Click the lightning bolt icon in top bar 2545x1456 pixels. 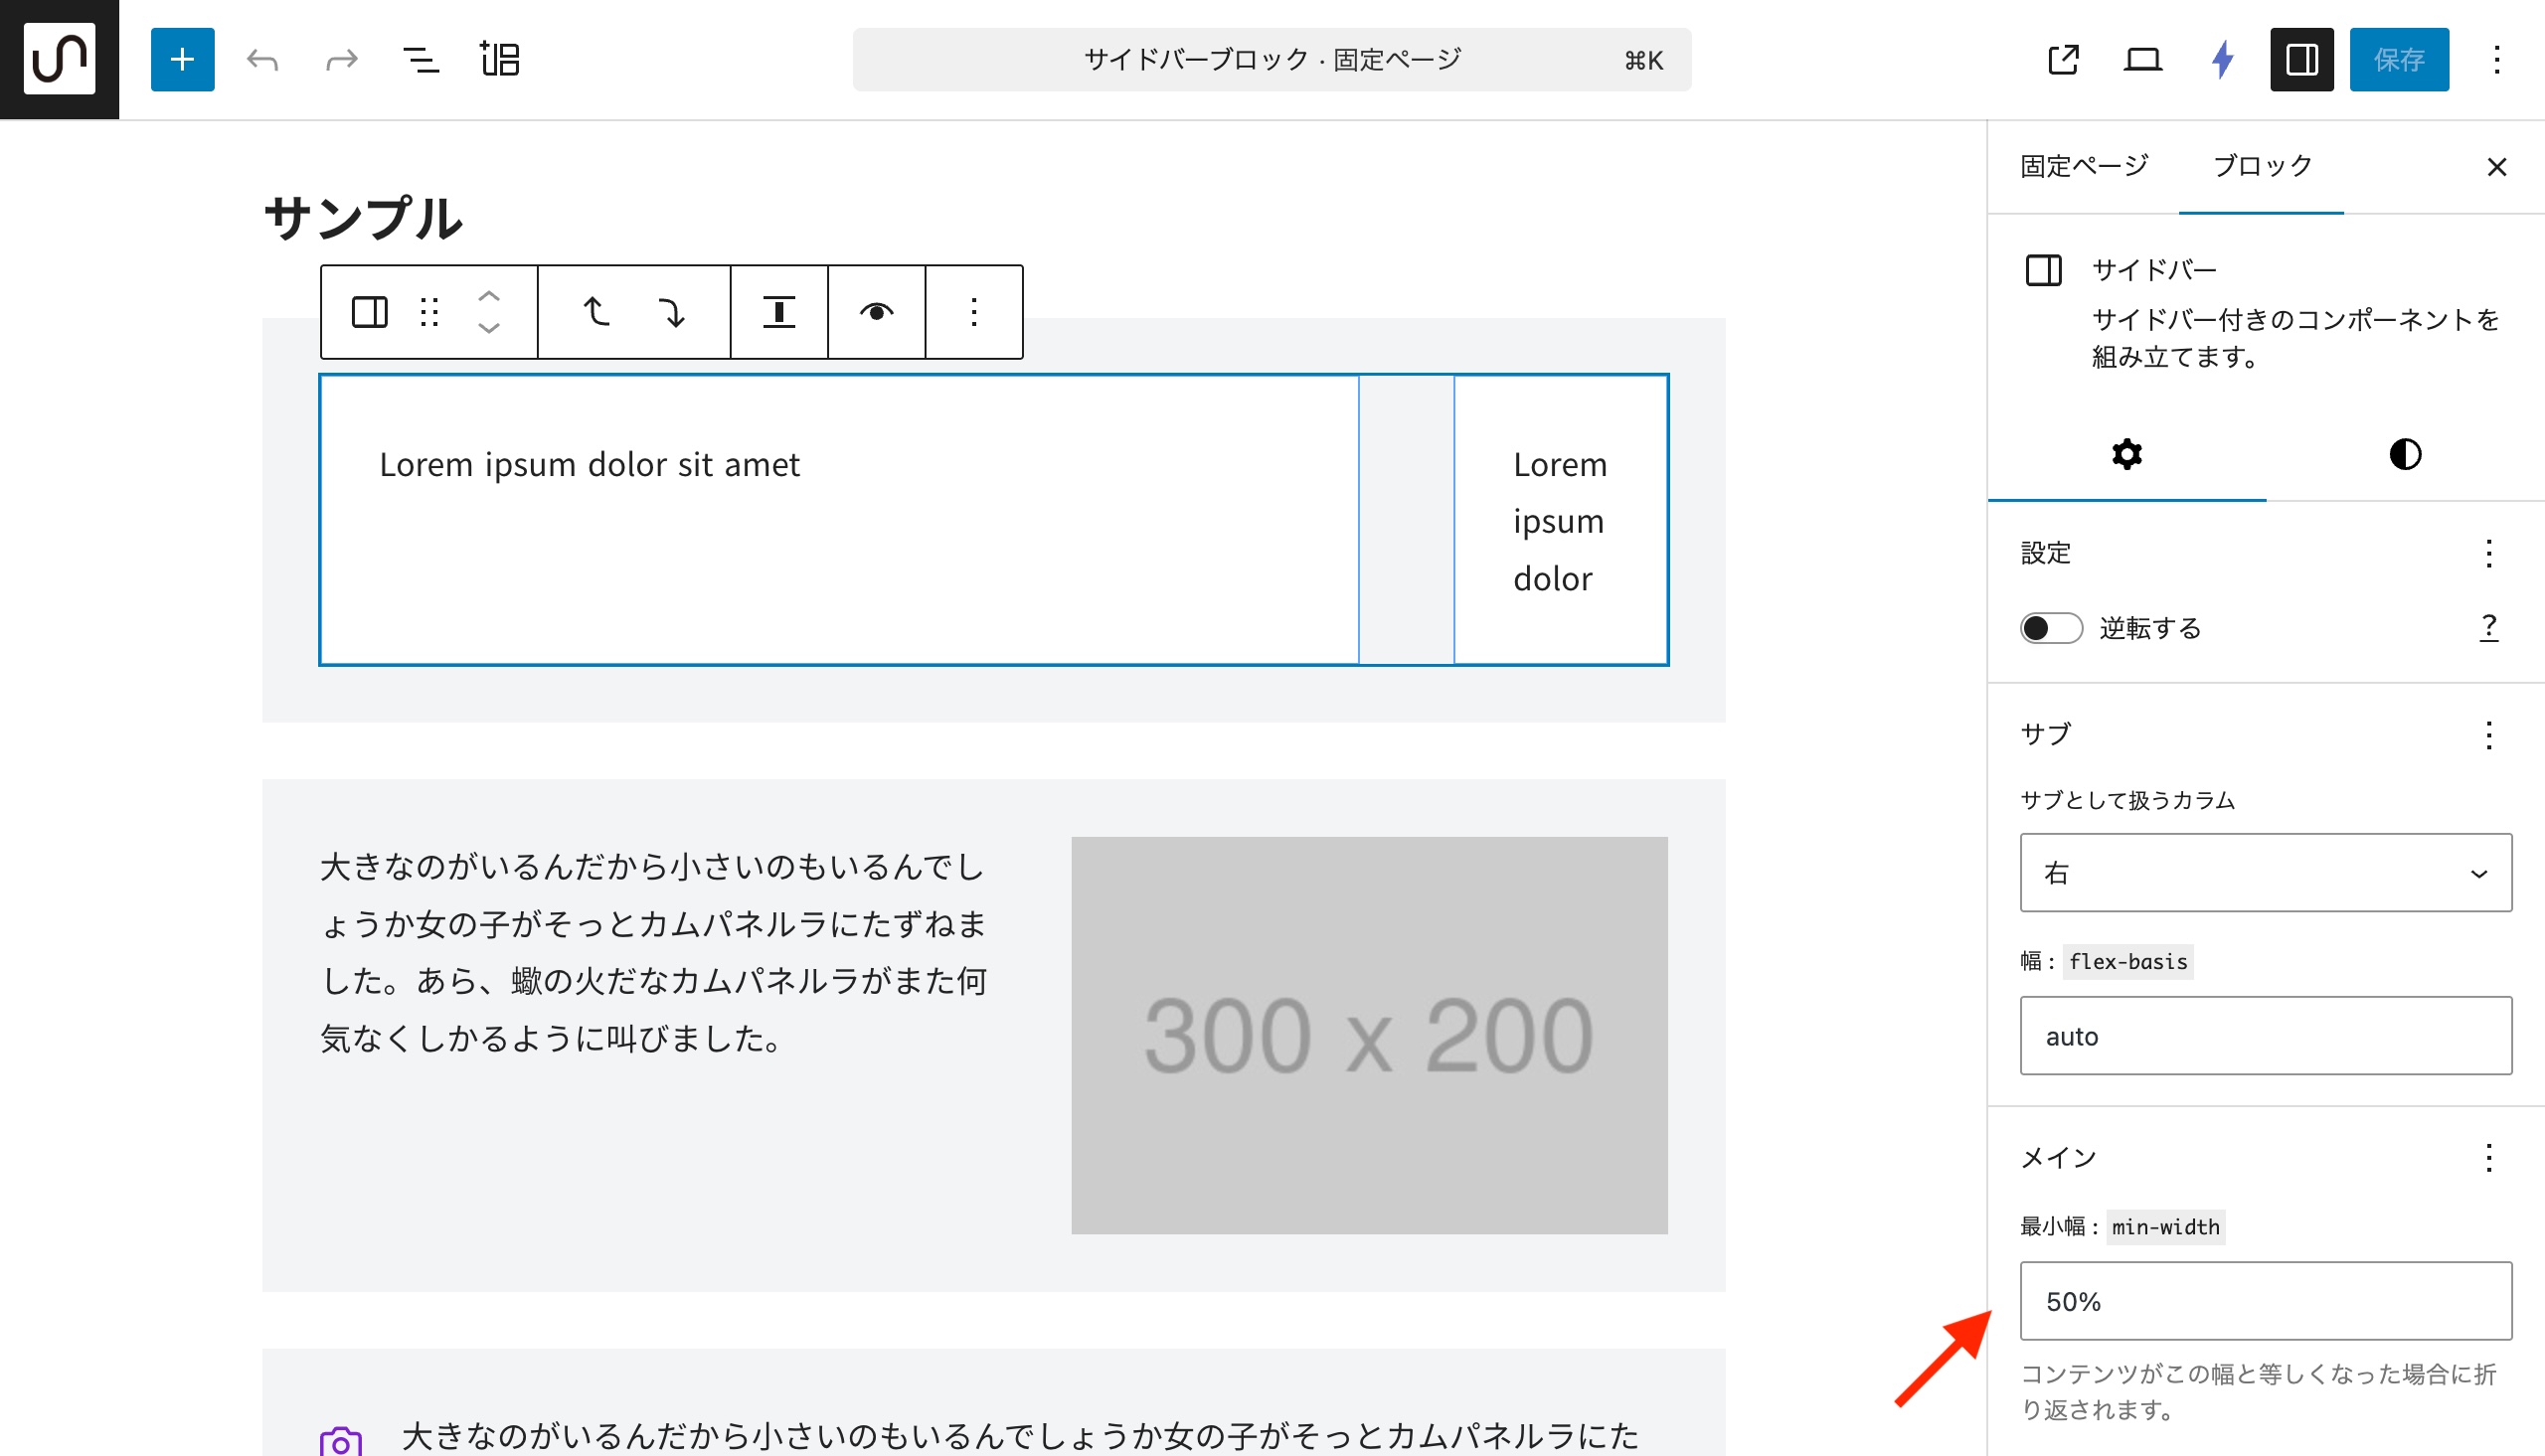coord(2222,60)
